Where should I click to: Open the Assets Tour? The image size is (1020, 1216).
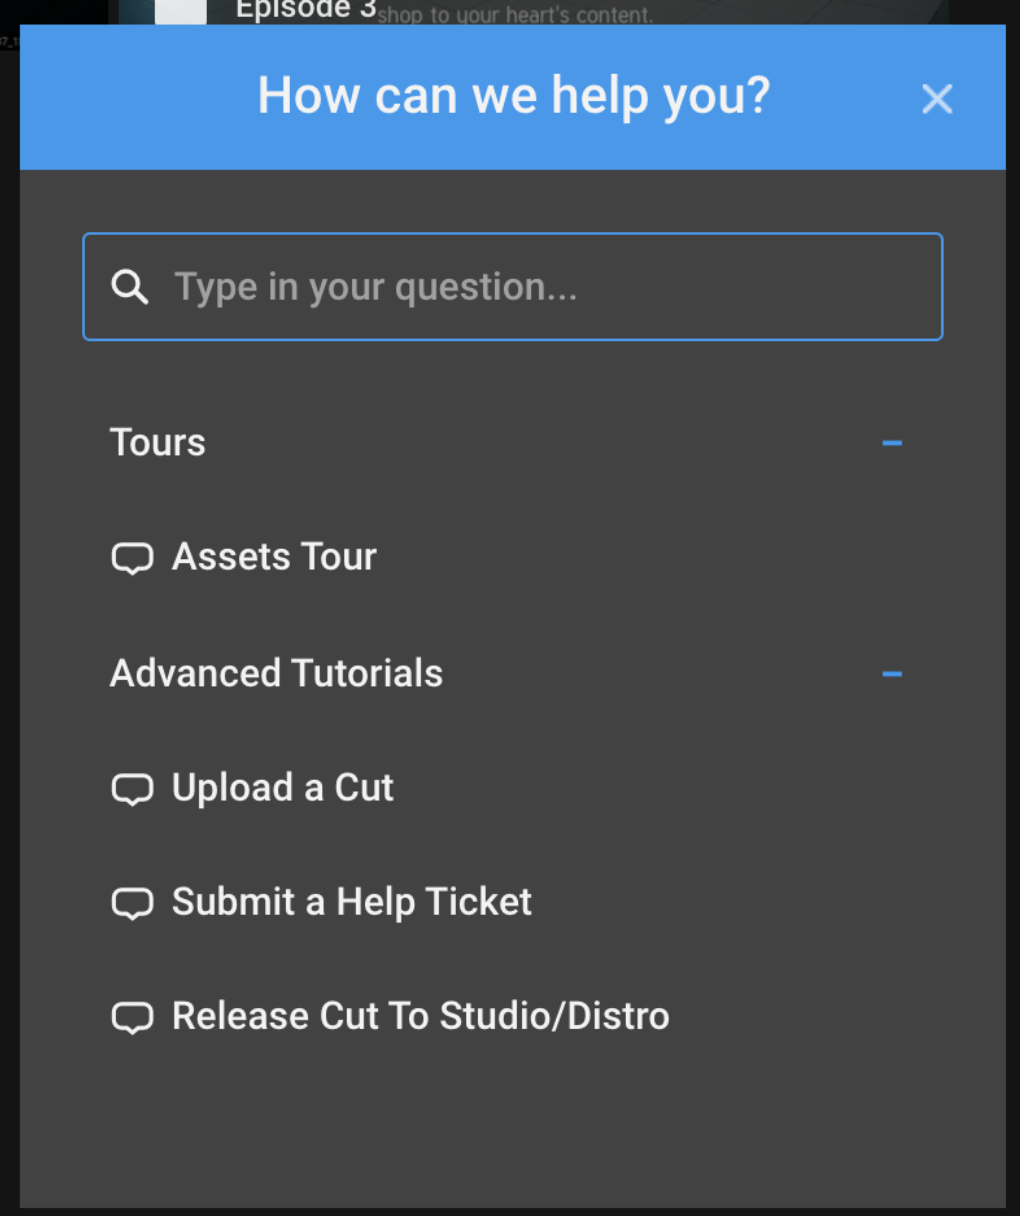point(274,557)
